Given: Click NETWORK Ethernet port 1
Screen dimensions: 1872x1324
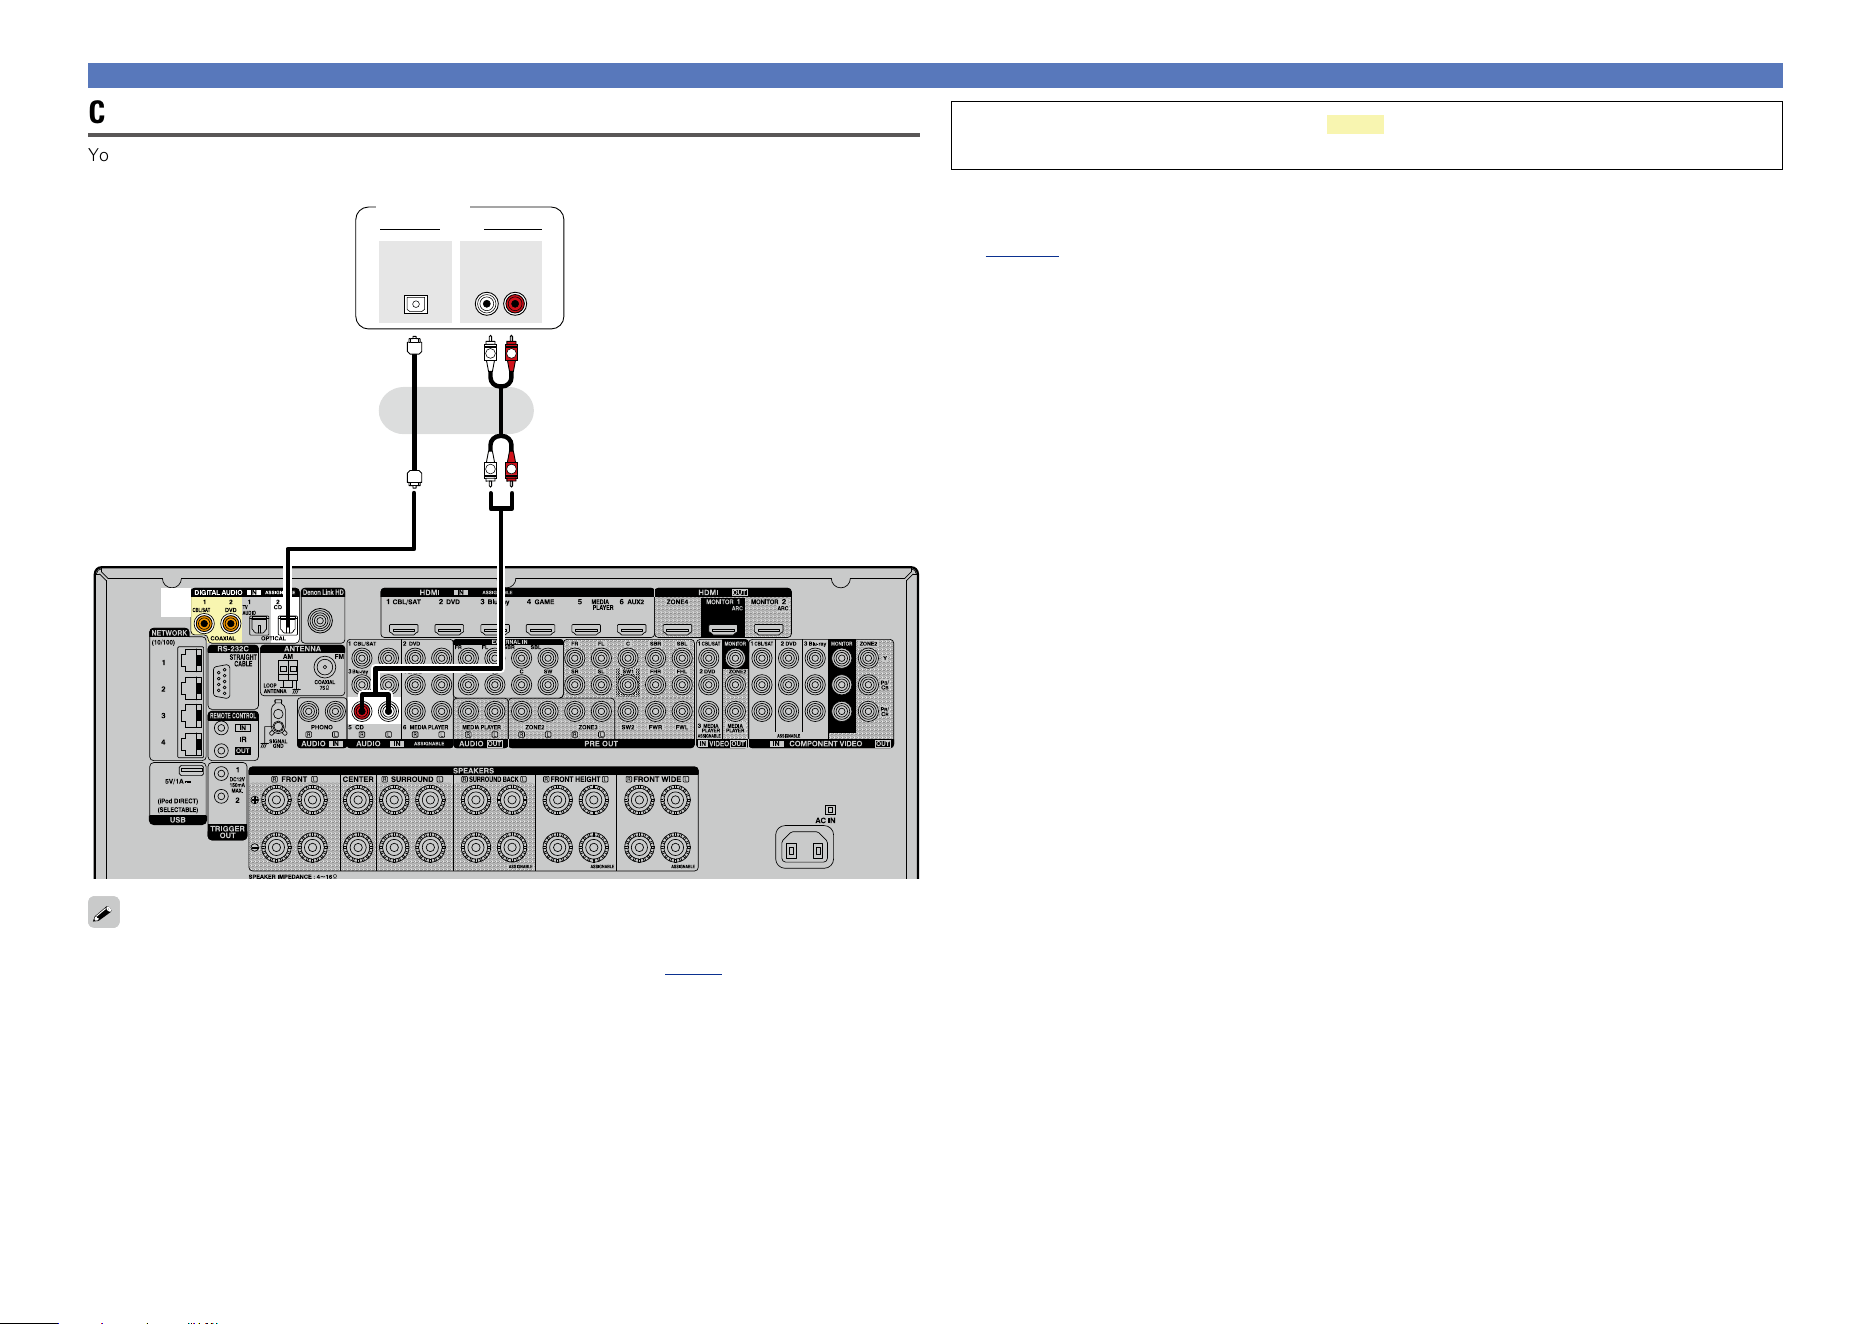Looking at the screenshot, I should (x=191, y=661).
